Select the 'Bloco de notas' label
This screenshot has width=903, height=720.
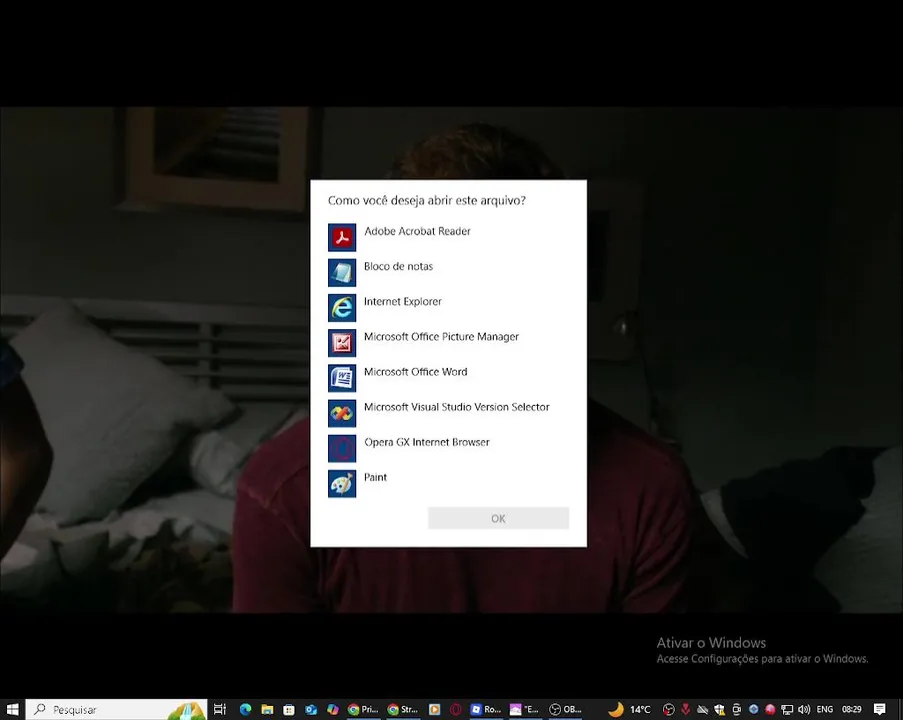point(399,266)
